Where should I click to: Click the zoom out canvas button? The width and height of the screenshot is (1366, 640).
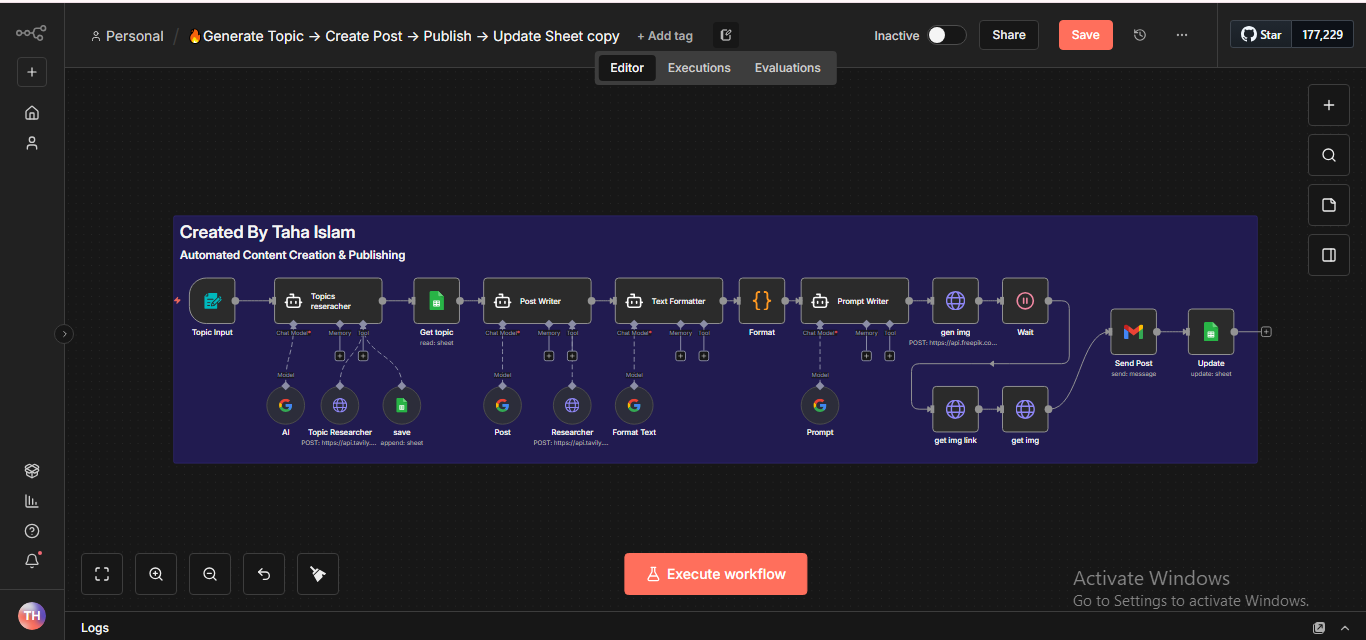coord(210,574)
